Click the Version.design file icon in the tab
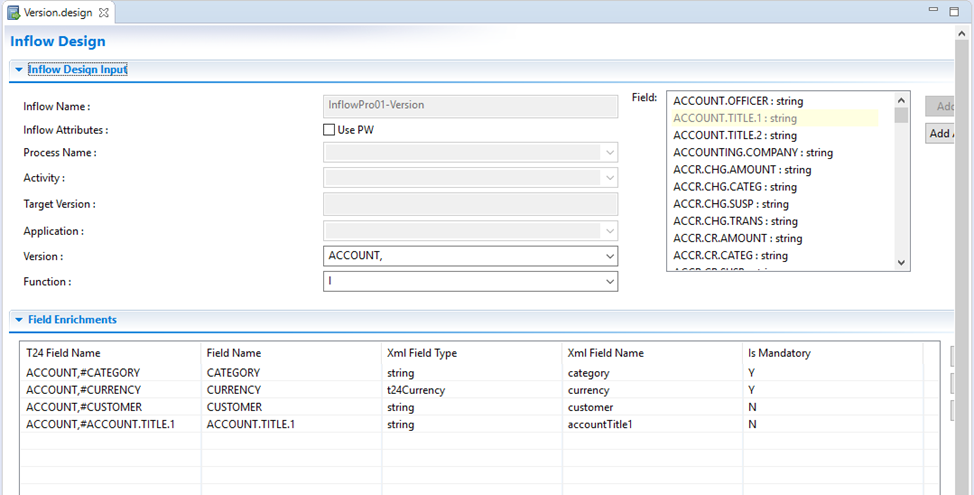This screenshot has width=974, height=495. 13,12
